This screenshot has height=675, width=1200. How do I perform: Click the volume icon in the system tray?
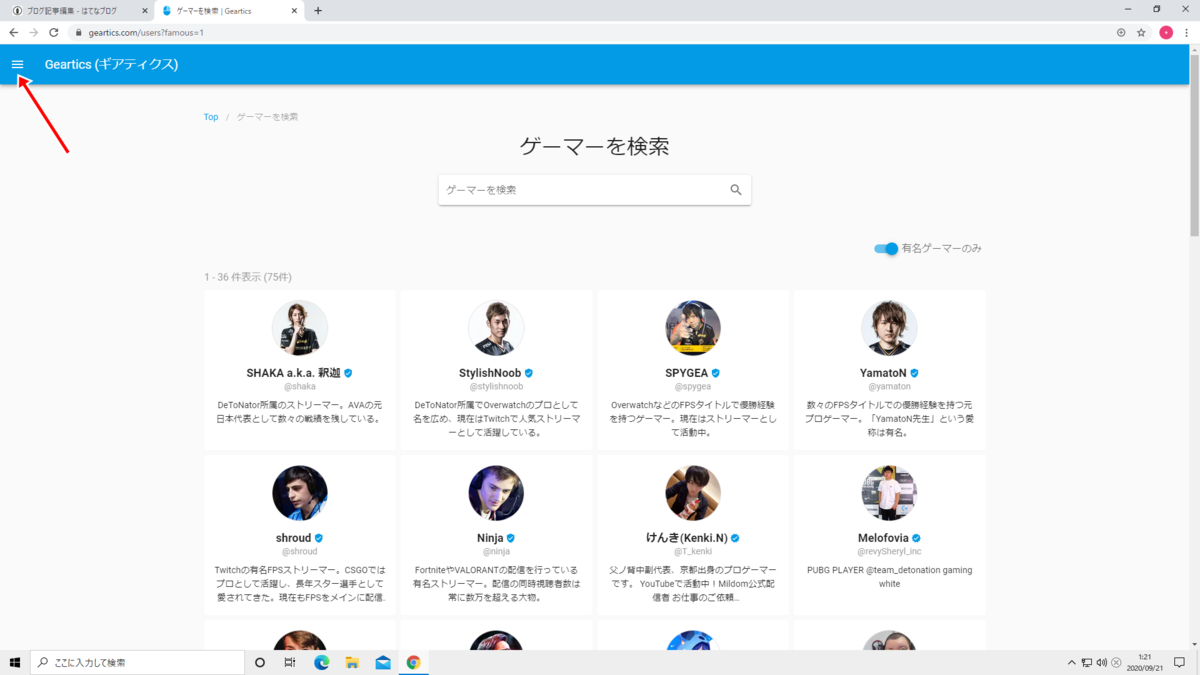click(x=1102, y=662)
